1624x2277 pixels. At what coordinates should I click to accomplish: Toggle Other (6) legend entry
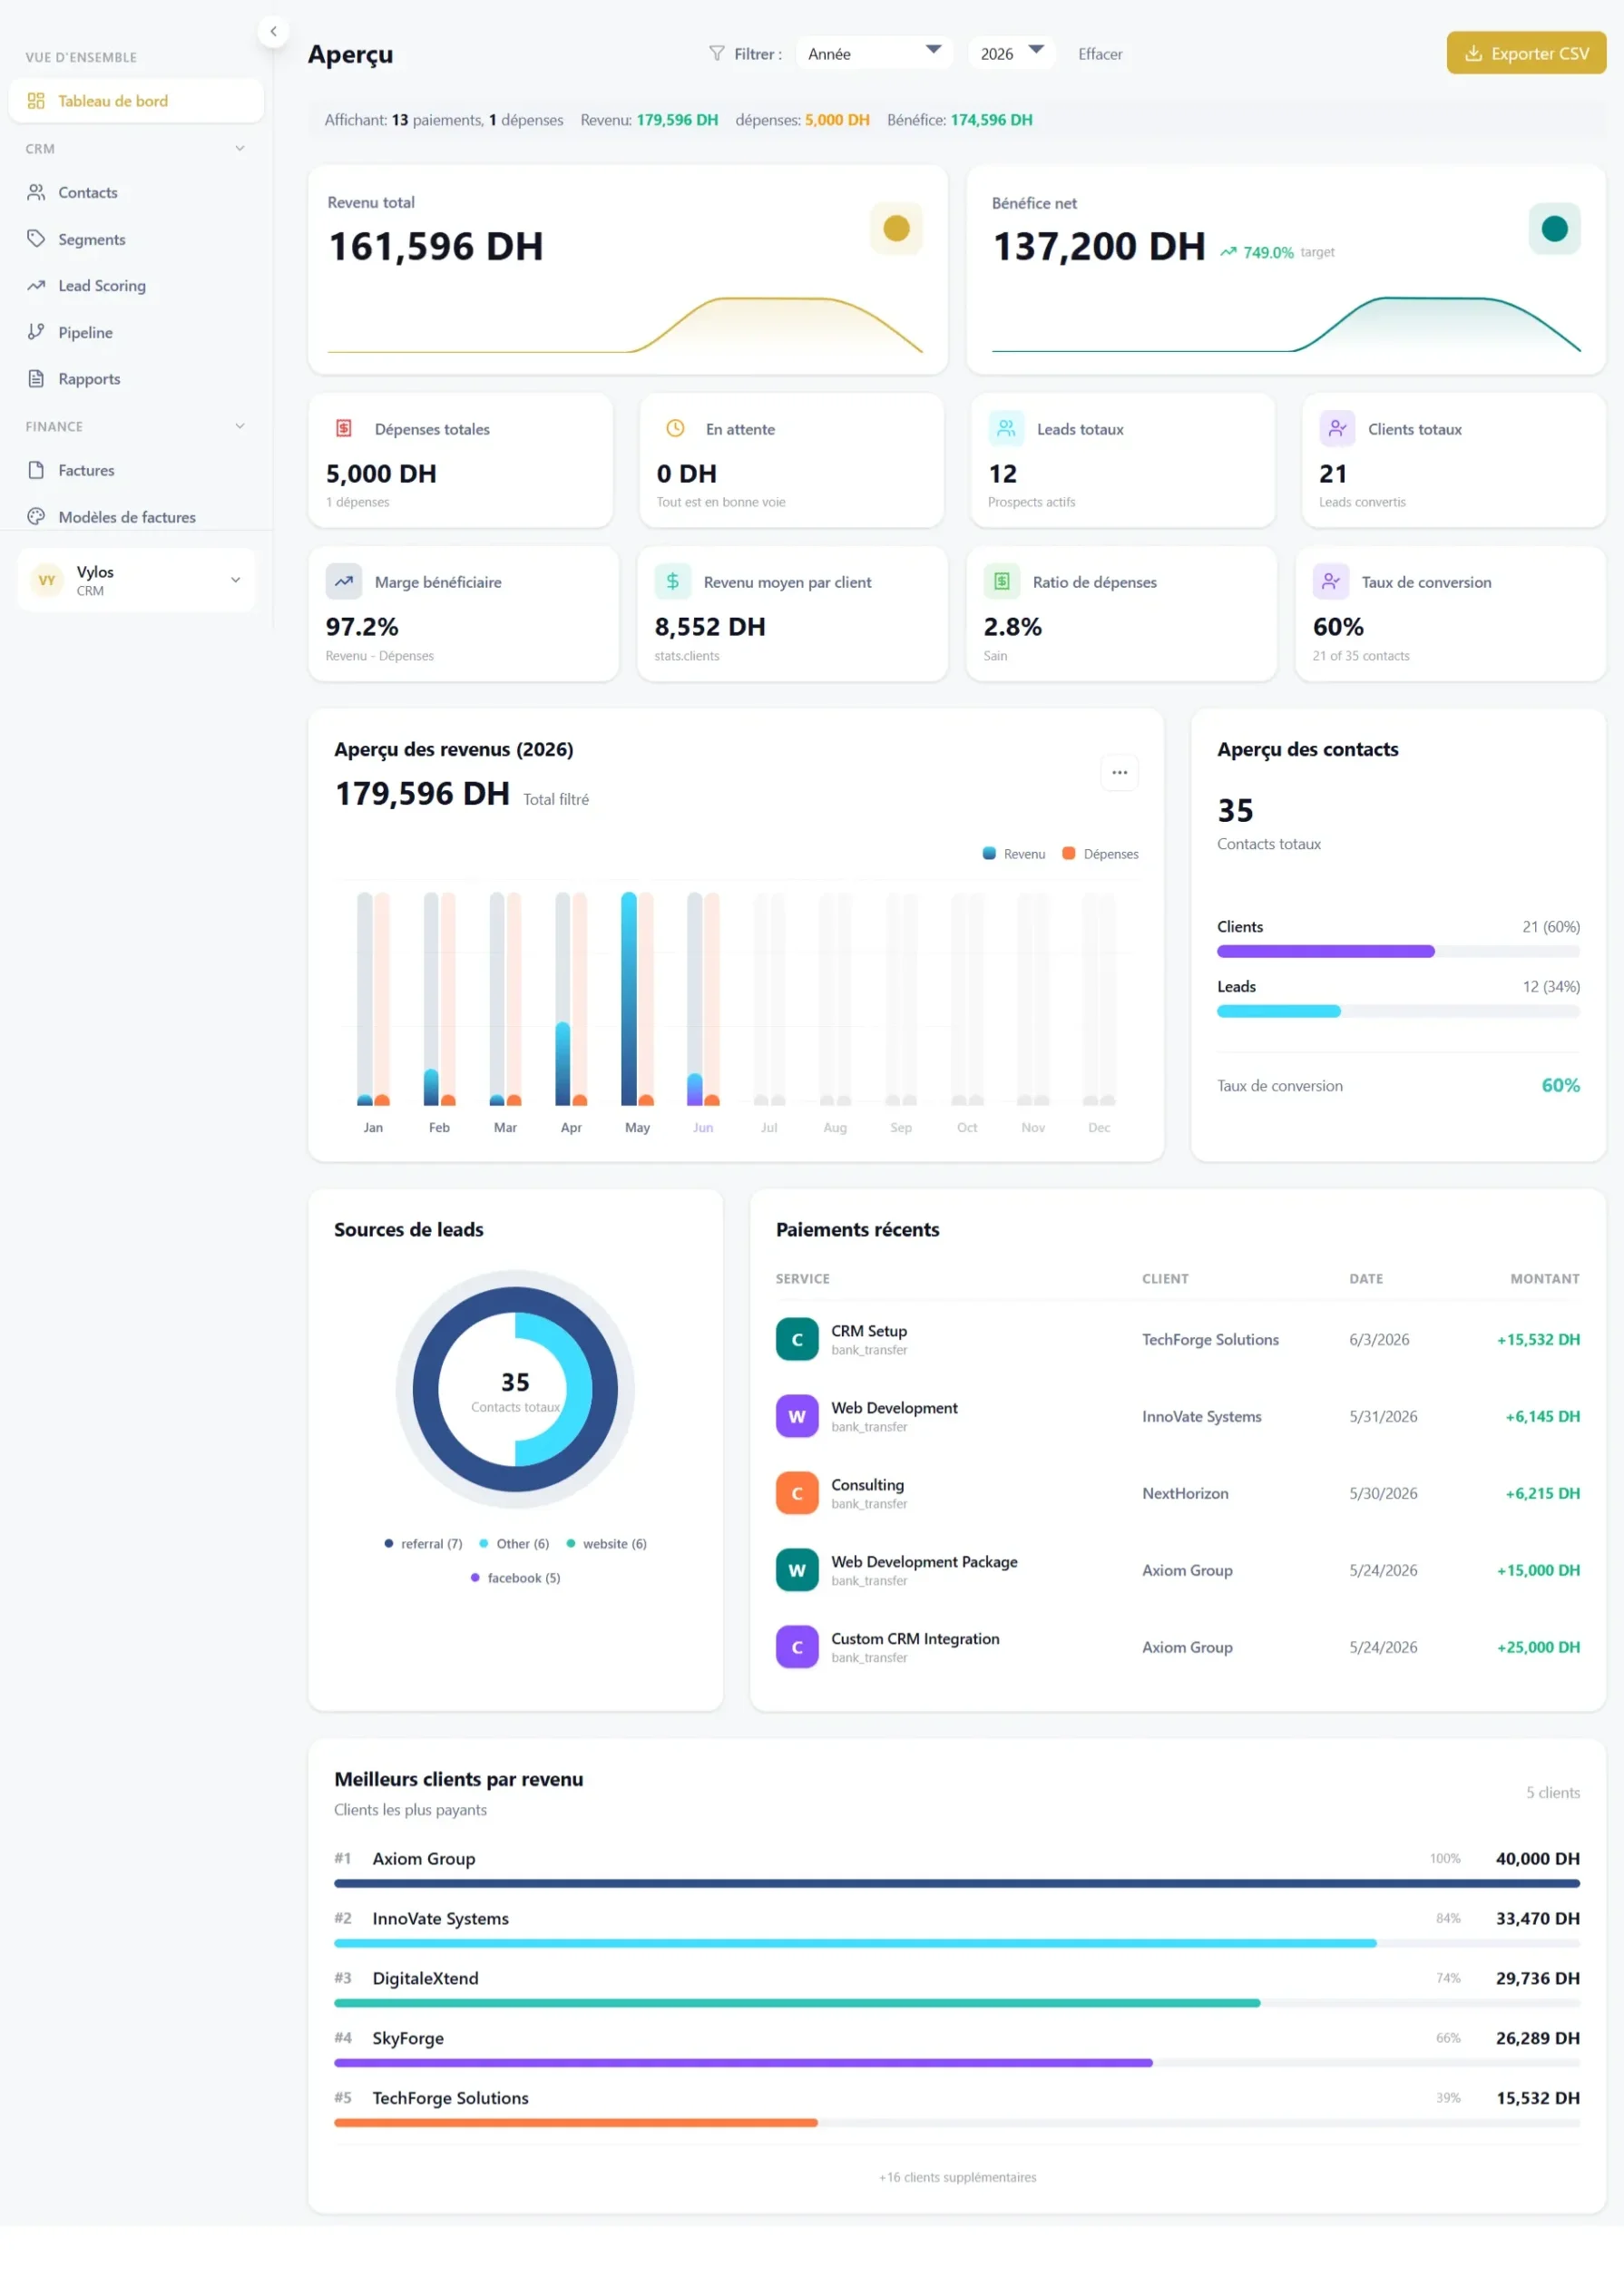tap(514, 1544)
